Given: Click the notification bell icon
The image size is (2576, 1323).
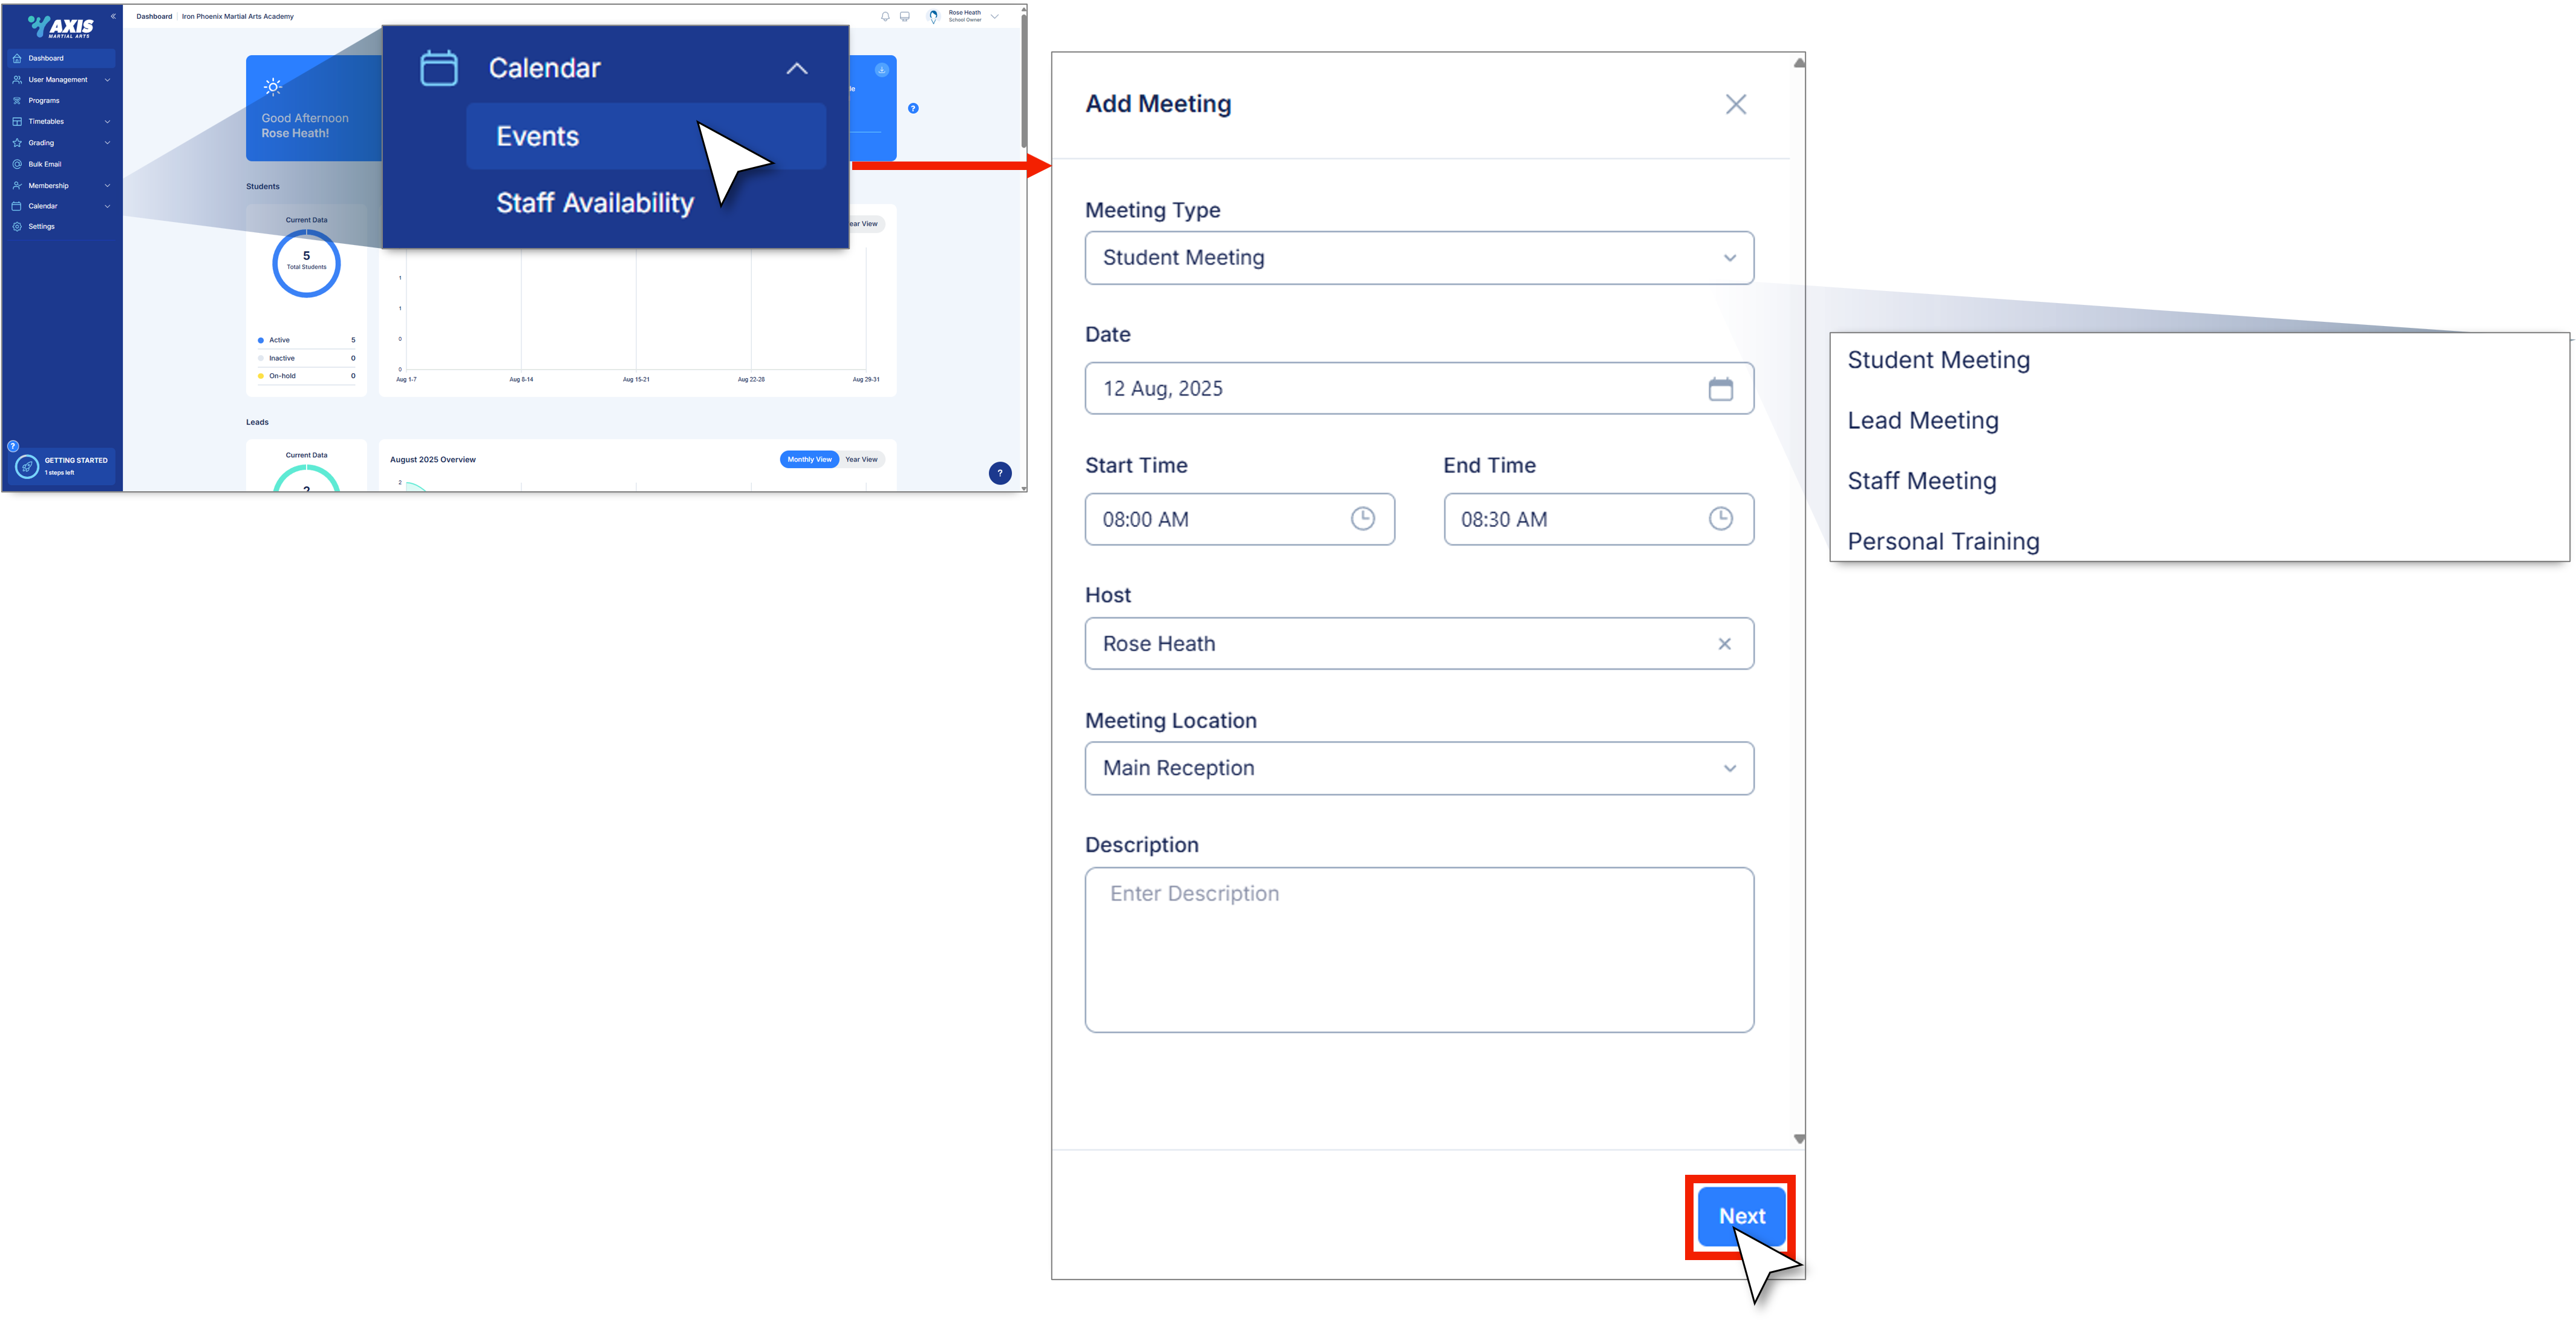Looking at the screenshot, I should [885, 17].
